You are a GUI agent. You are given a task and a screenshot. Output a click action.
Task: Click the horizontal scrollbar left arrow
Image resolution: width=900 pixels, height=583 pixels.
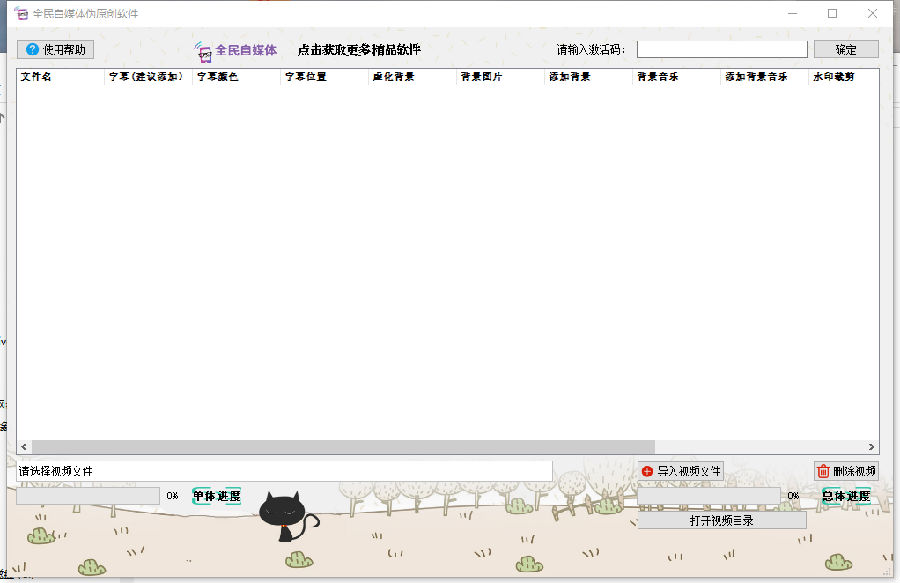24,447
